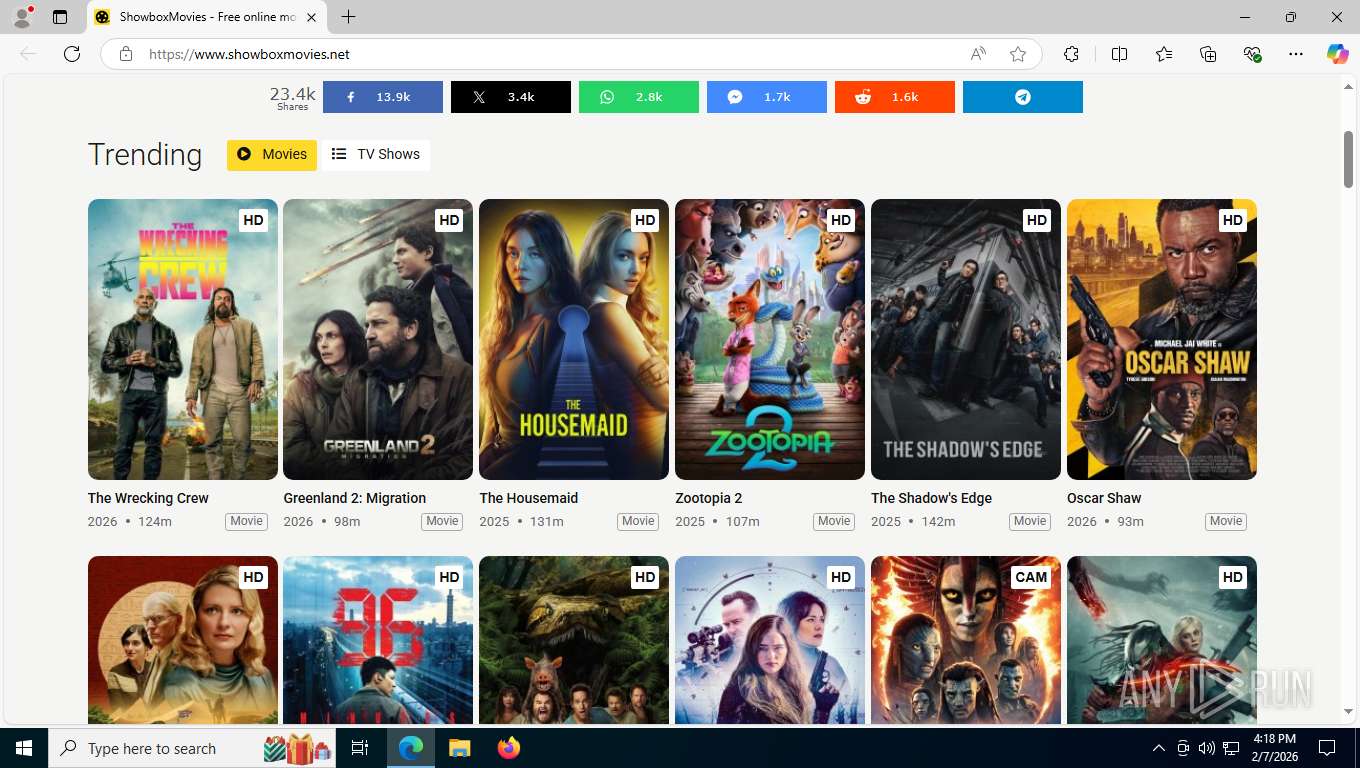Viewport: 1360px width, 768px height.
Task: Open Browser essentials icon
Action: [1252, 54]
